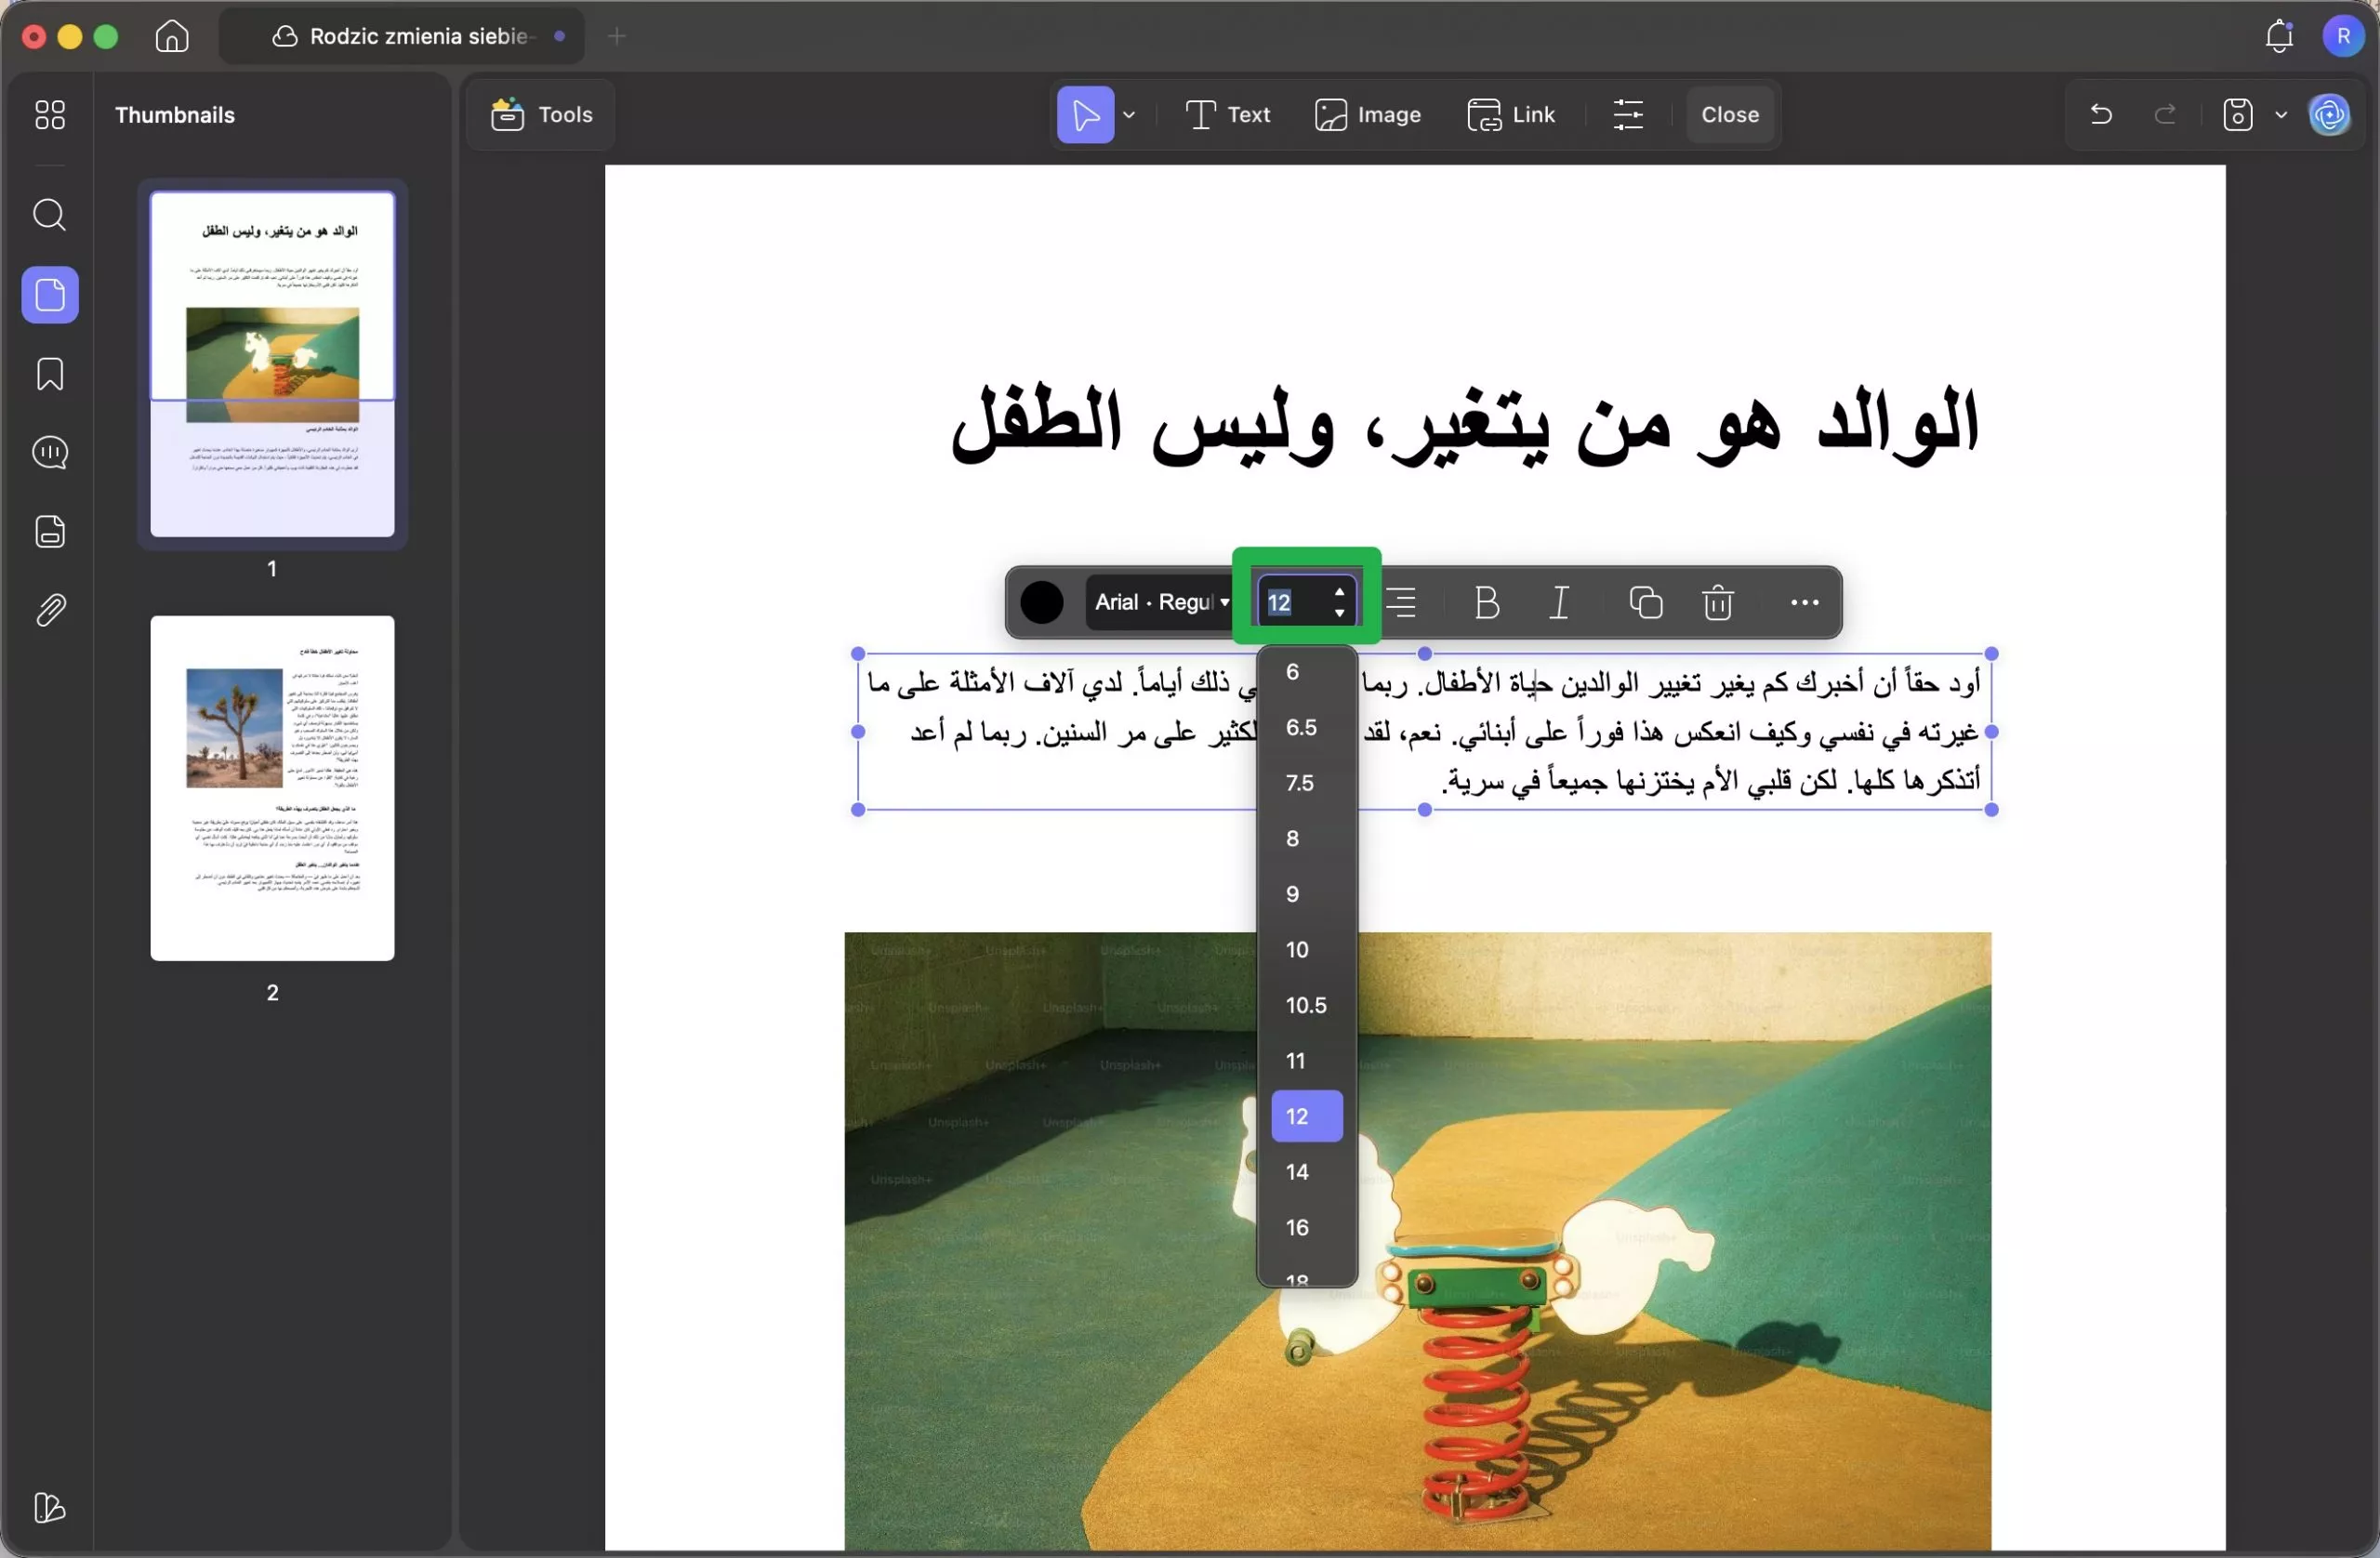
Task: Delete the selected text box with trash icon
Action: (x=1717, y=602)
